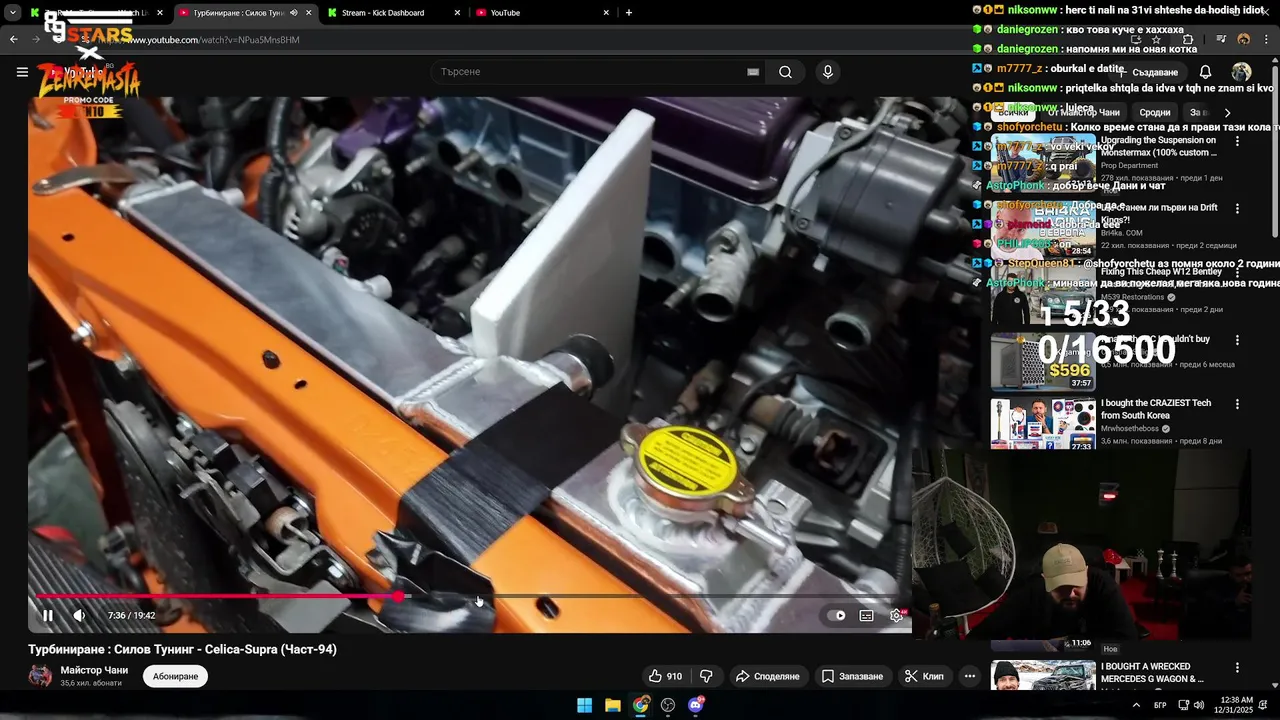Pause the video with the pause button

point(47,615)
